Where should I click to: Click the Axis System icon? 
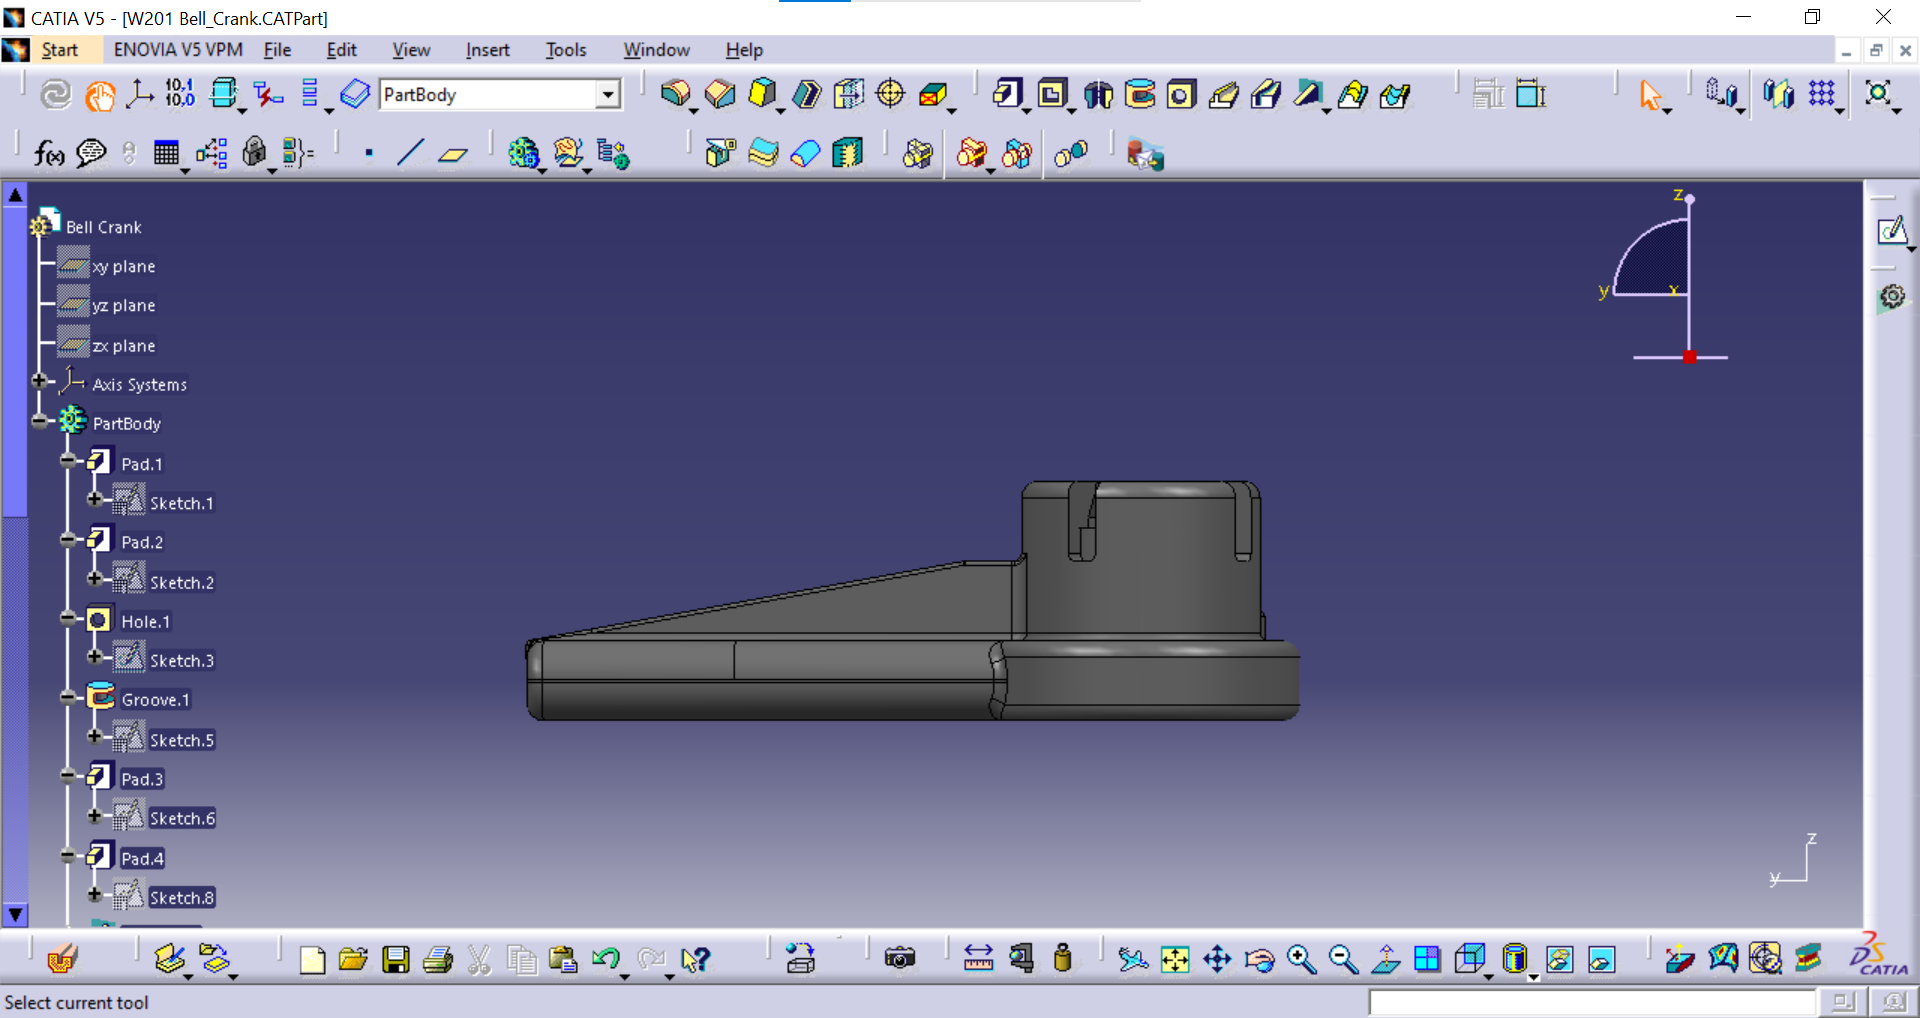click(139, 94)
